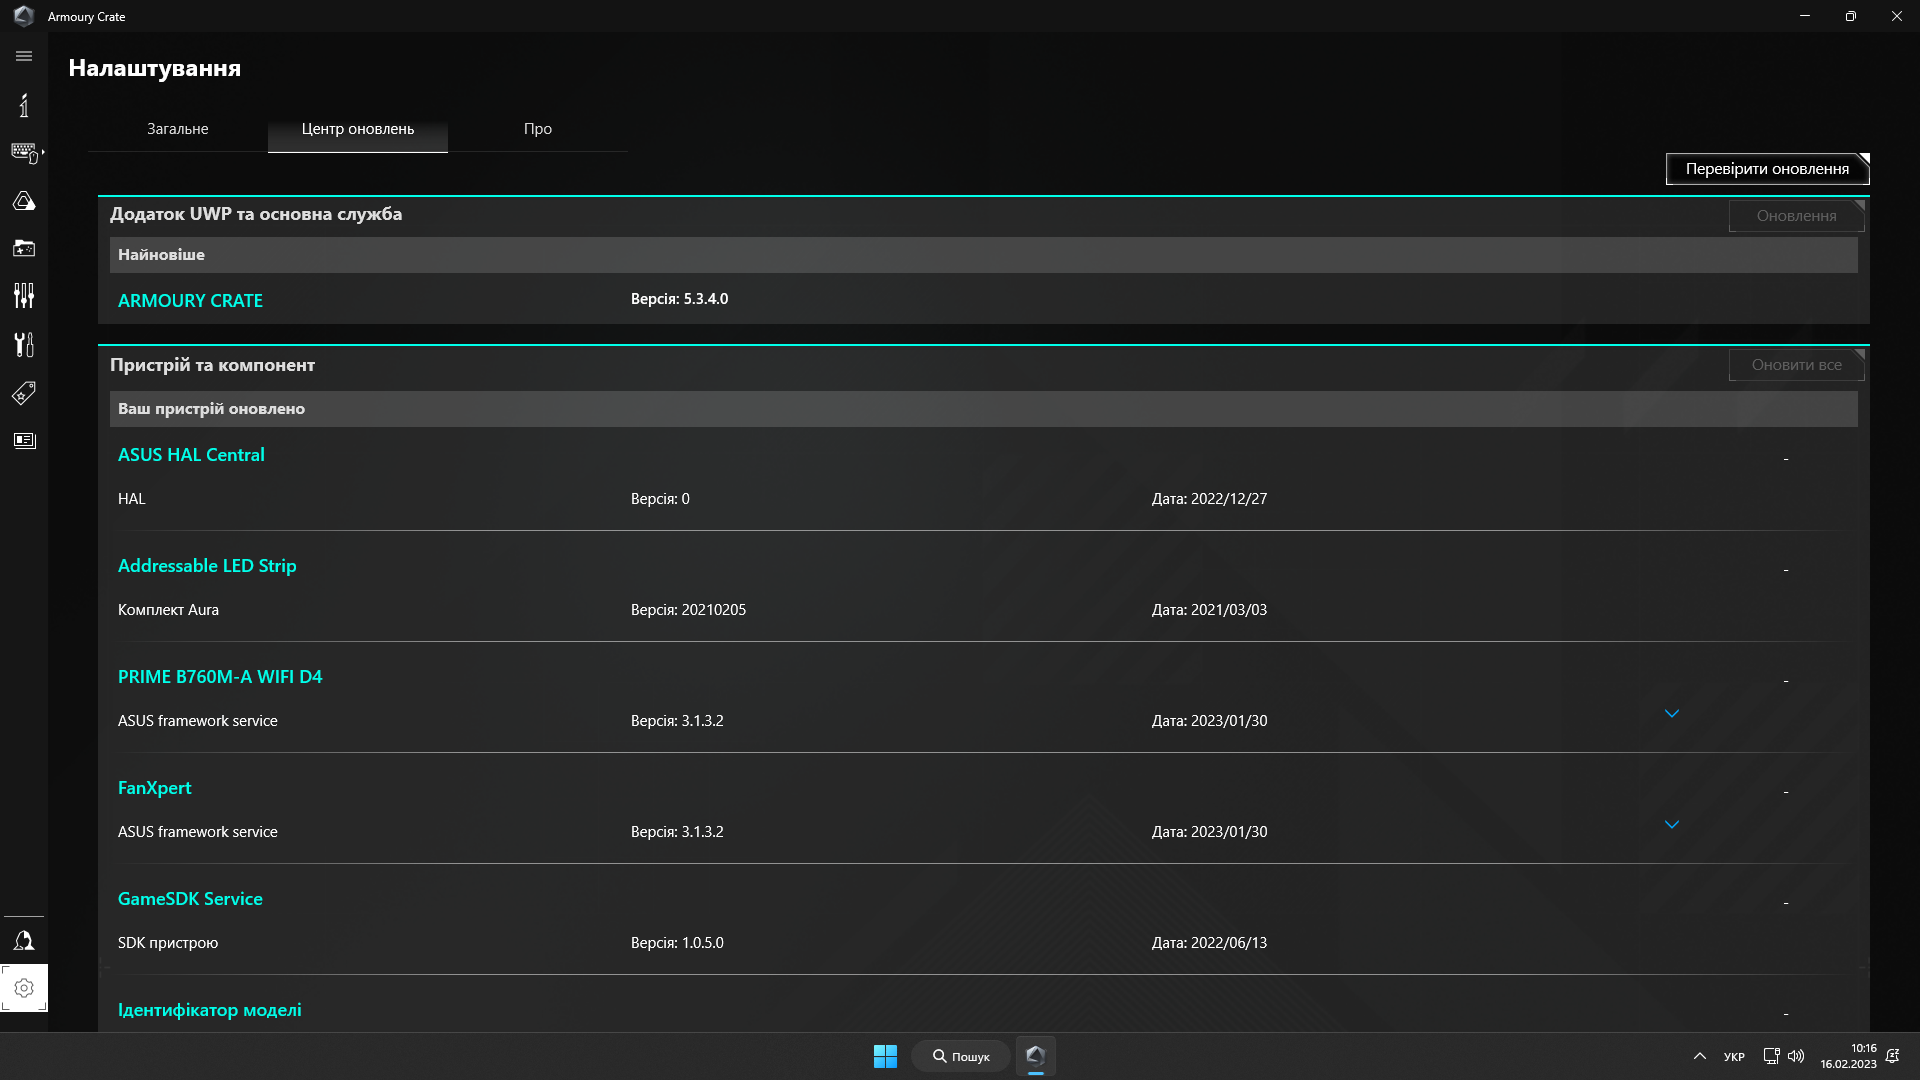Image resolution: width=1920 pixels, height=1080 pixels.
Task: Show hidden system tray icons
Action: click(1699, 1056)
